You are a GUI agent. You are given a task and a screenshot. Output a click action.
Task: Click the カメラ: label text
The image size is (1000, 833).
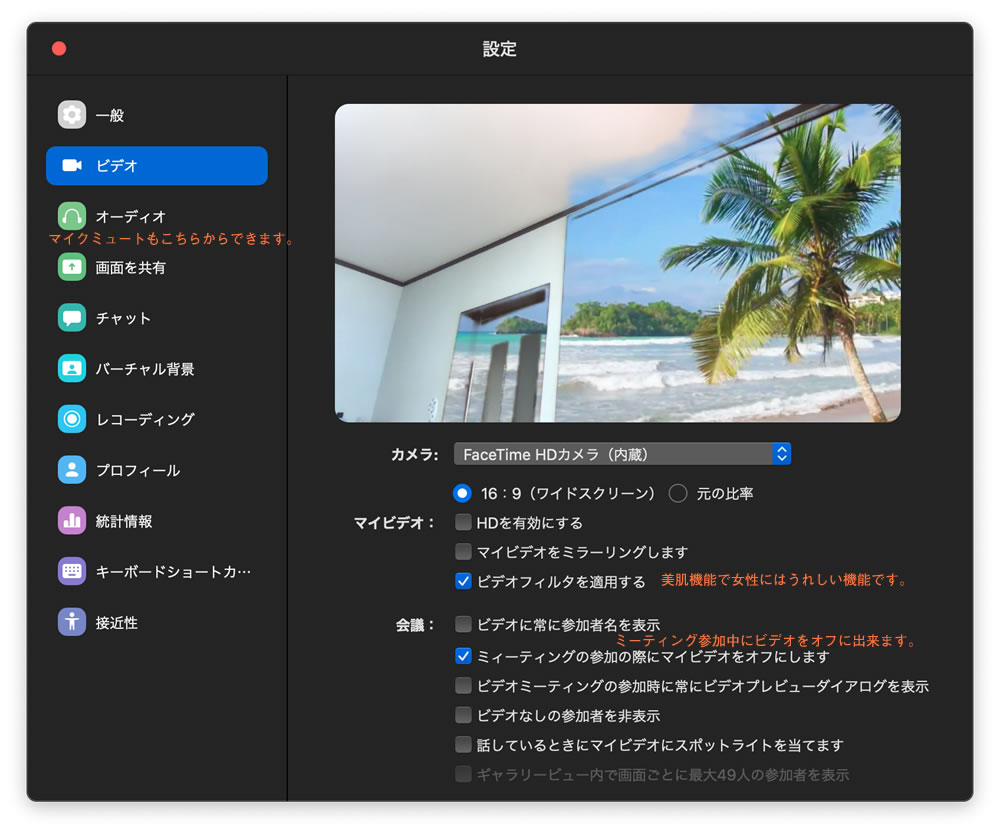415,454
